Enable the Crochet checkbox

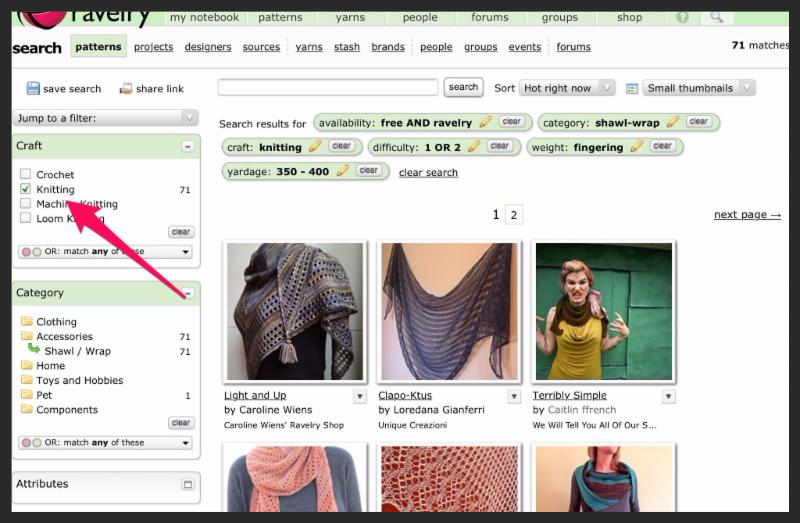coord(25,175)
